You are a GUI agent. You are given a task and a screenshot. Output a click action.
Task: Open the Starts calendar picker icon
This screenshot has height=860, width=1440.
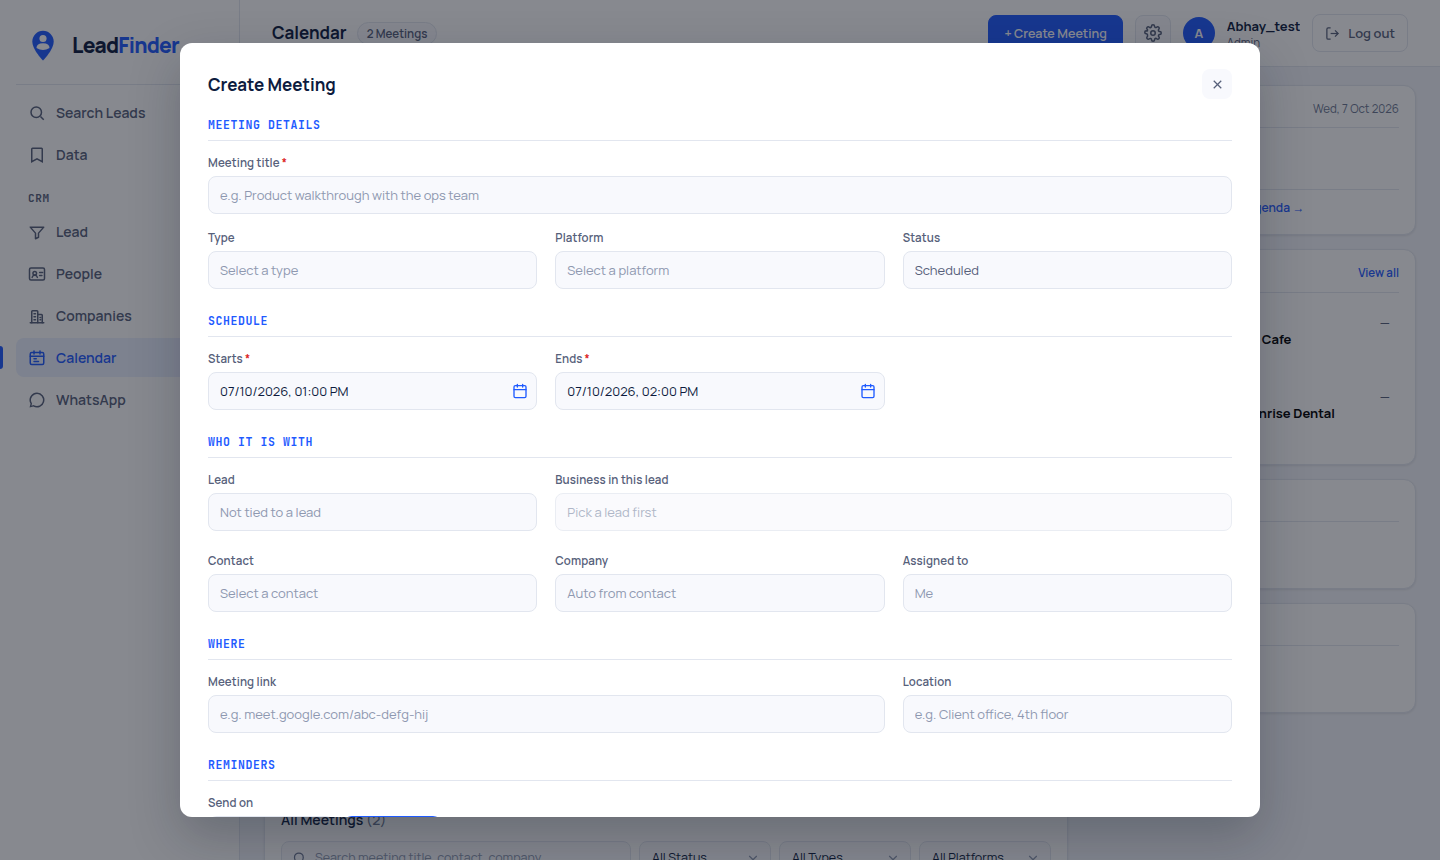tap(520, 391)
